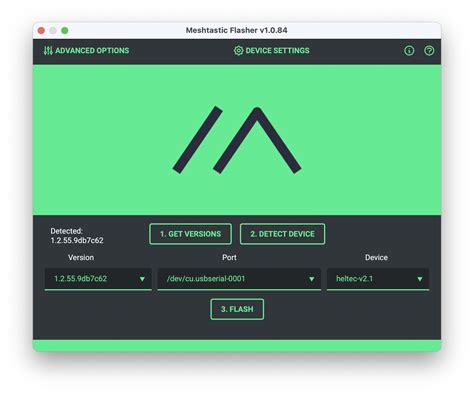Open the Version dropdown showing 1.2.55.9db7c62
The image size is (474, 395).
coord(98,279)
